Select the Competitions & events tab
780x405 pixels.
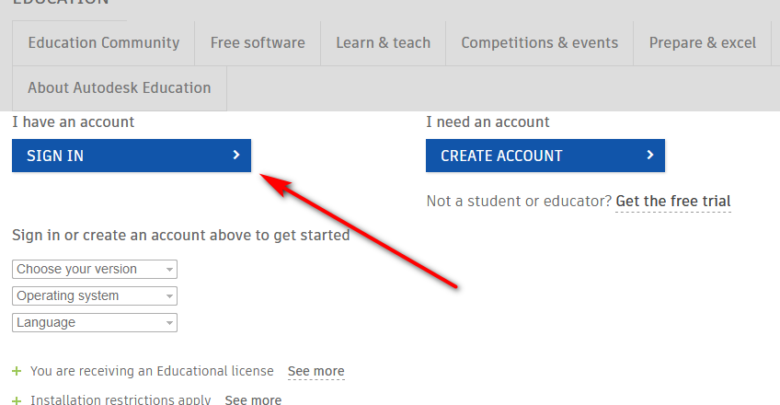pyautogui.click(x=540, y=43)
